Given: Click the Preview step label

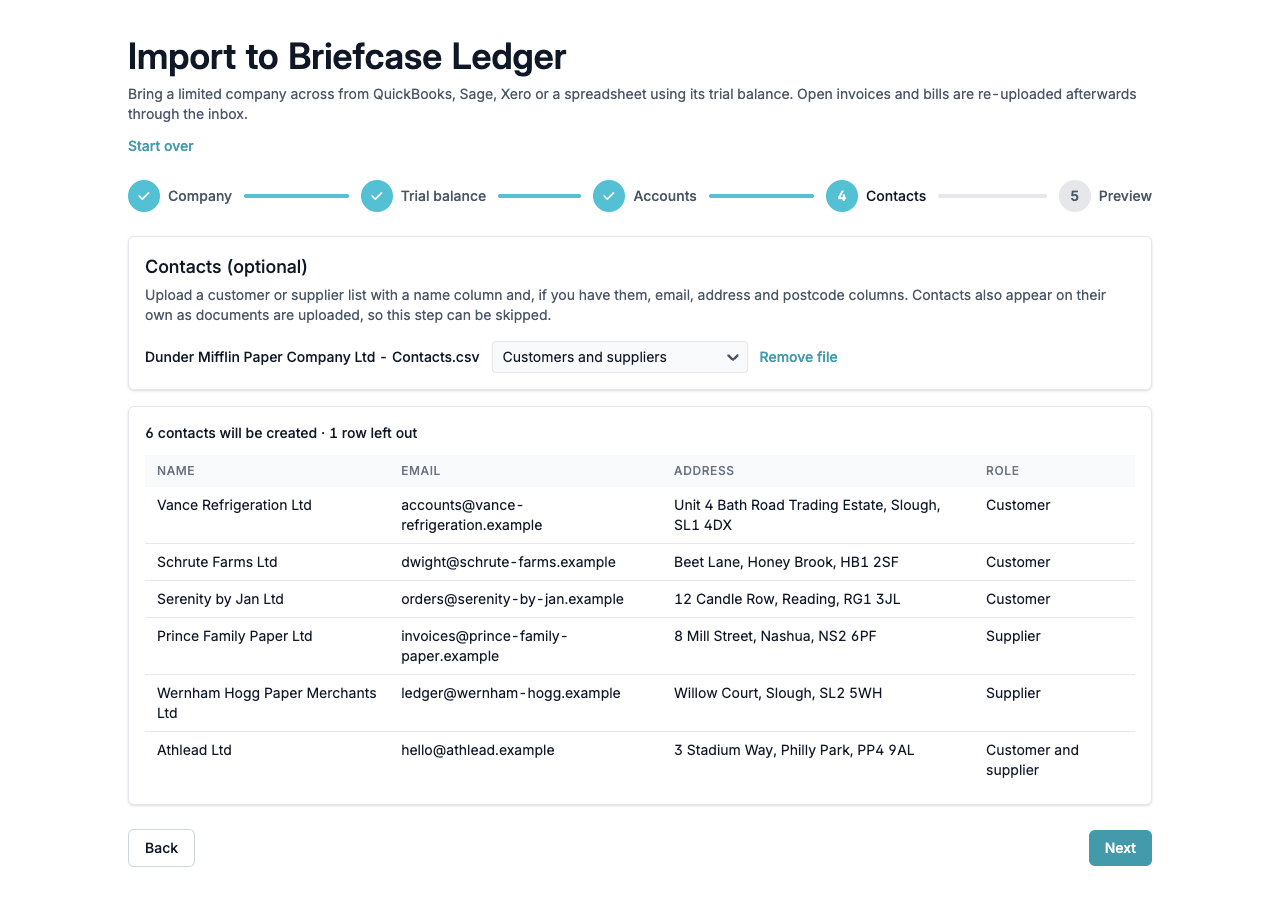Looking at the screenshot, I should point(1125,196).
